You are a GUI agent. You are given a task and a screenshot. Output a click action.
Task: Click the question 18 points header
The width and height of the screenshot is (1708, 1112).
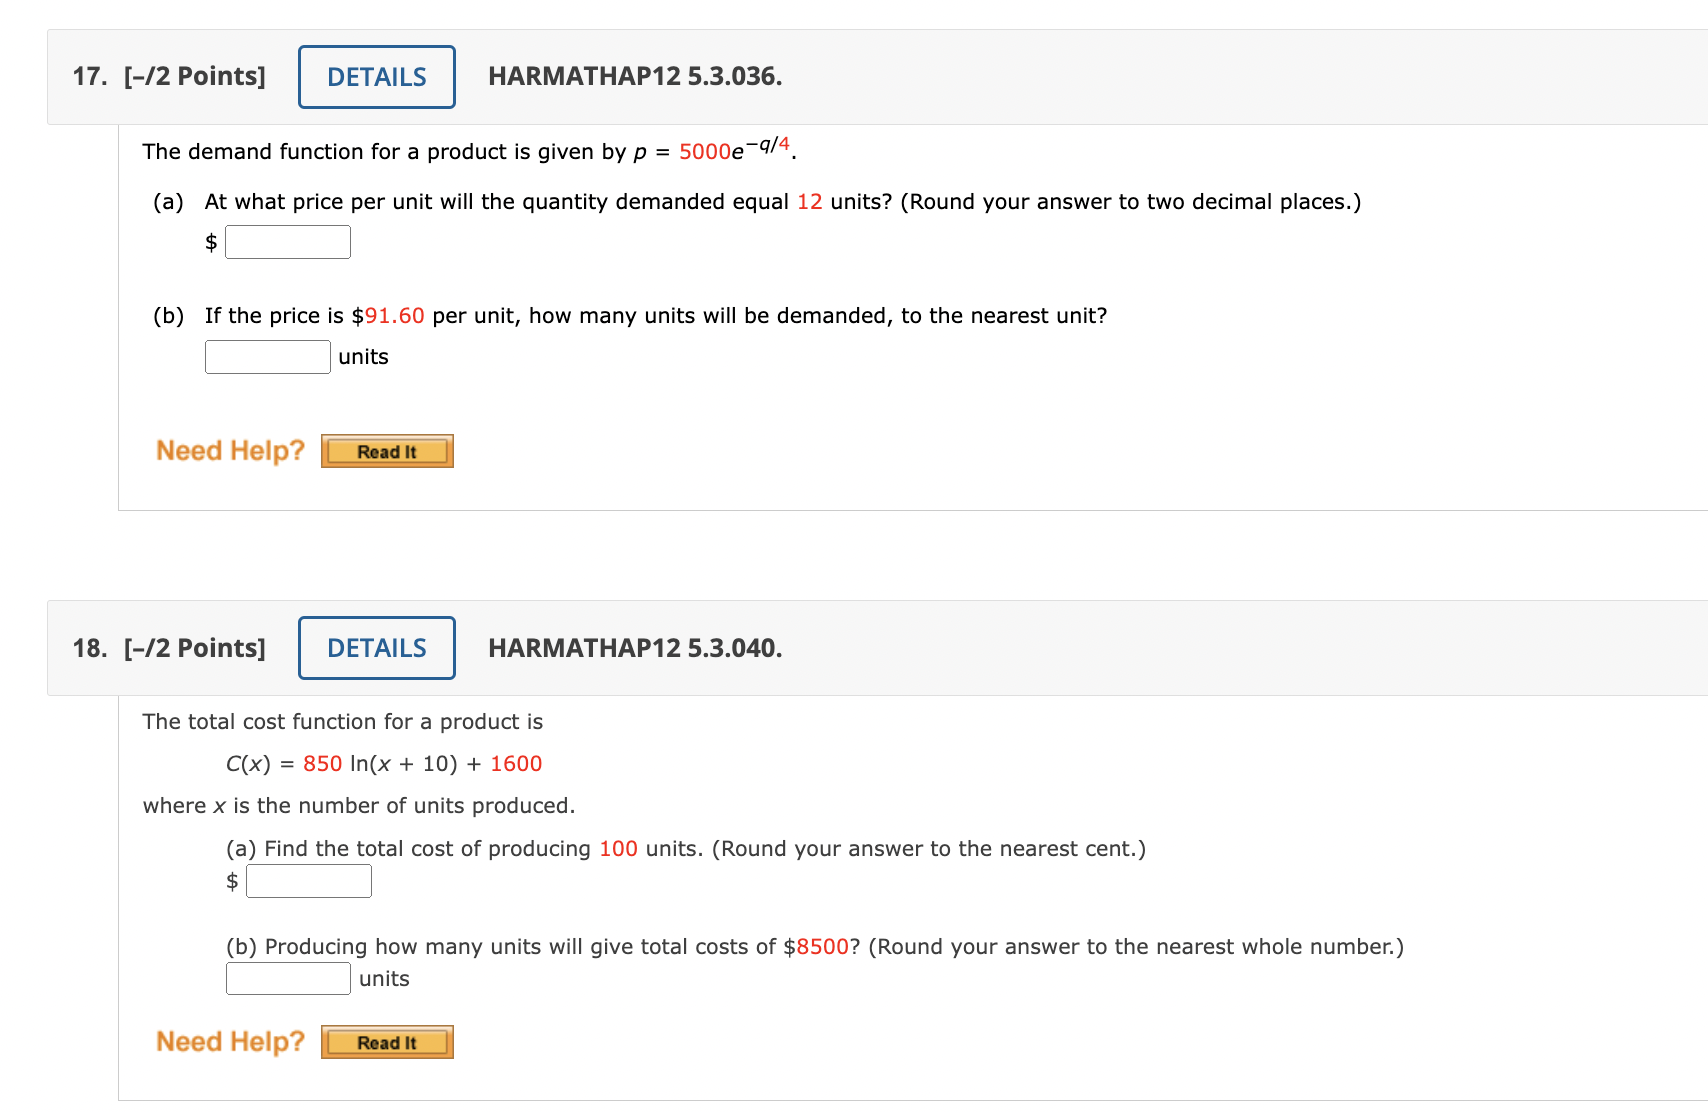tap(169, 647)
